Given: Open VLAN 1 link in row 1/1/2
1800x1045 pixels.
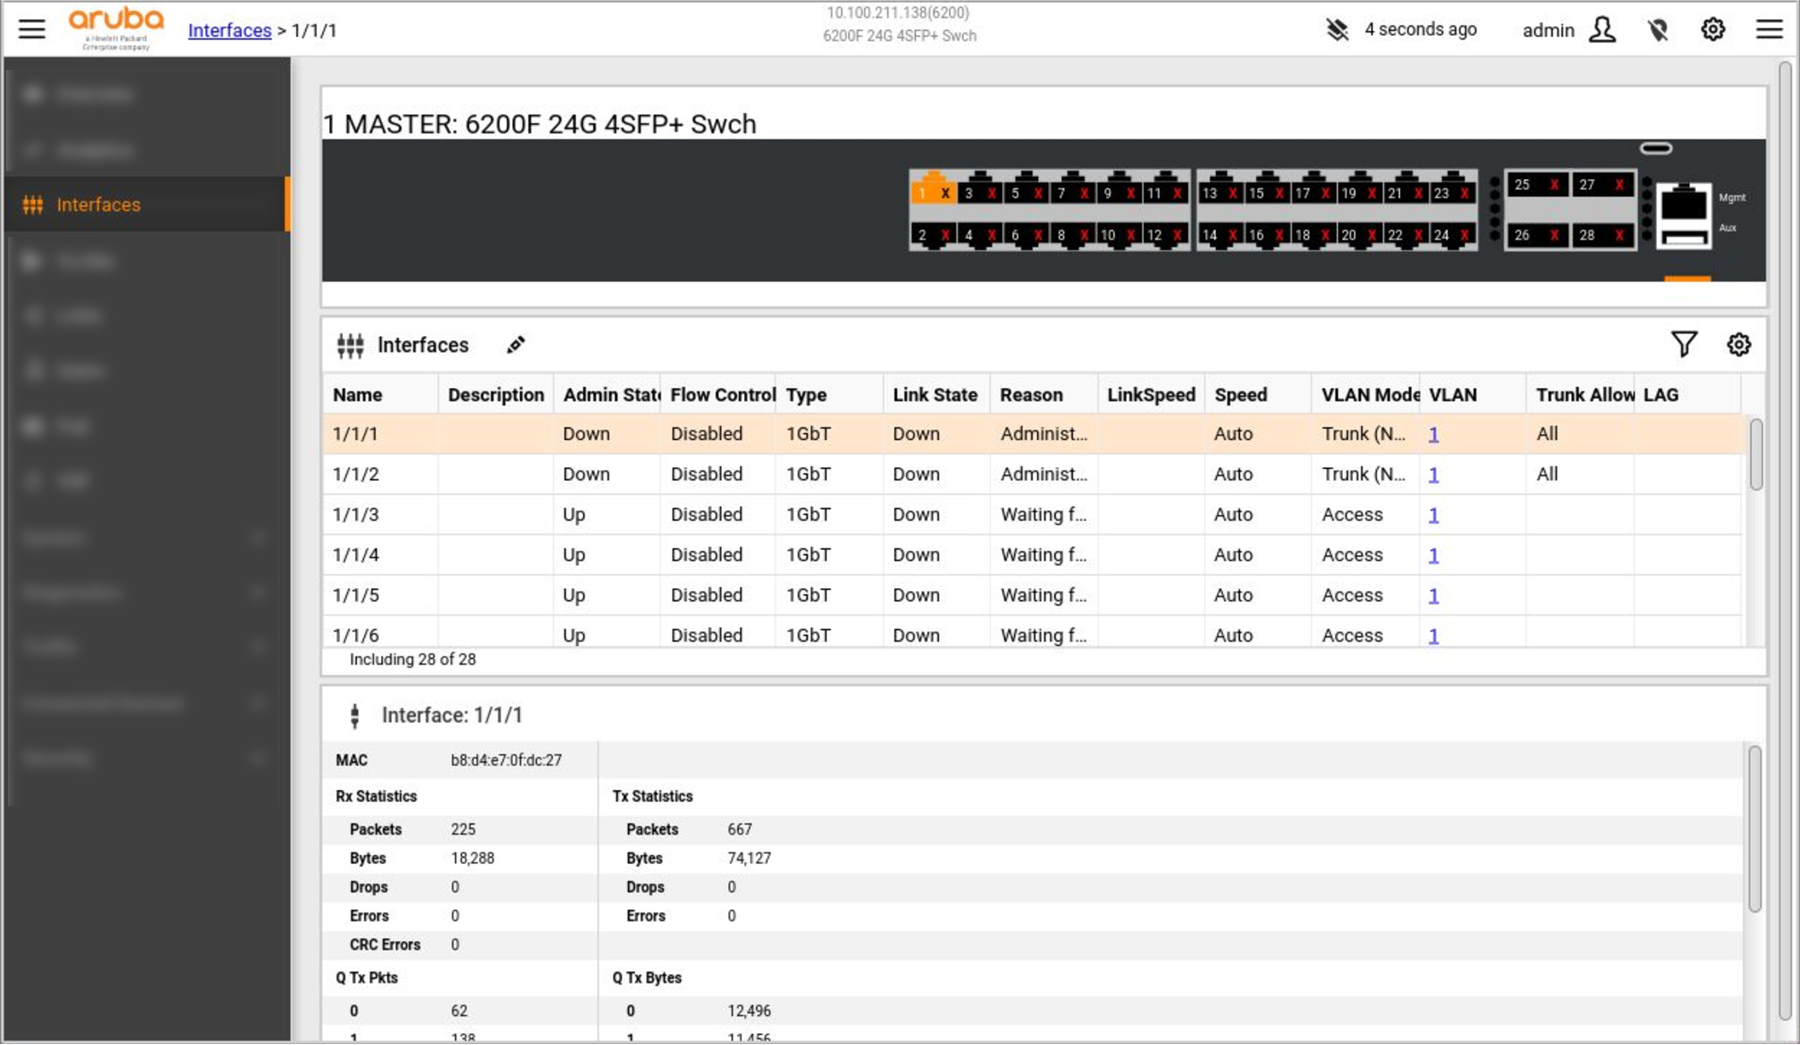Looking at the screenshot, I should pos(1433,474).
